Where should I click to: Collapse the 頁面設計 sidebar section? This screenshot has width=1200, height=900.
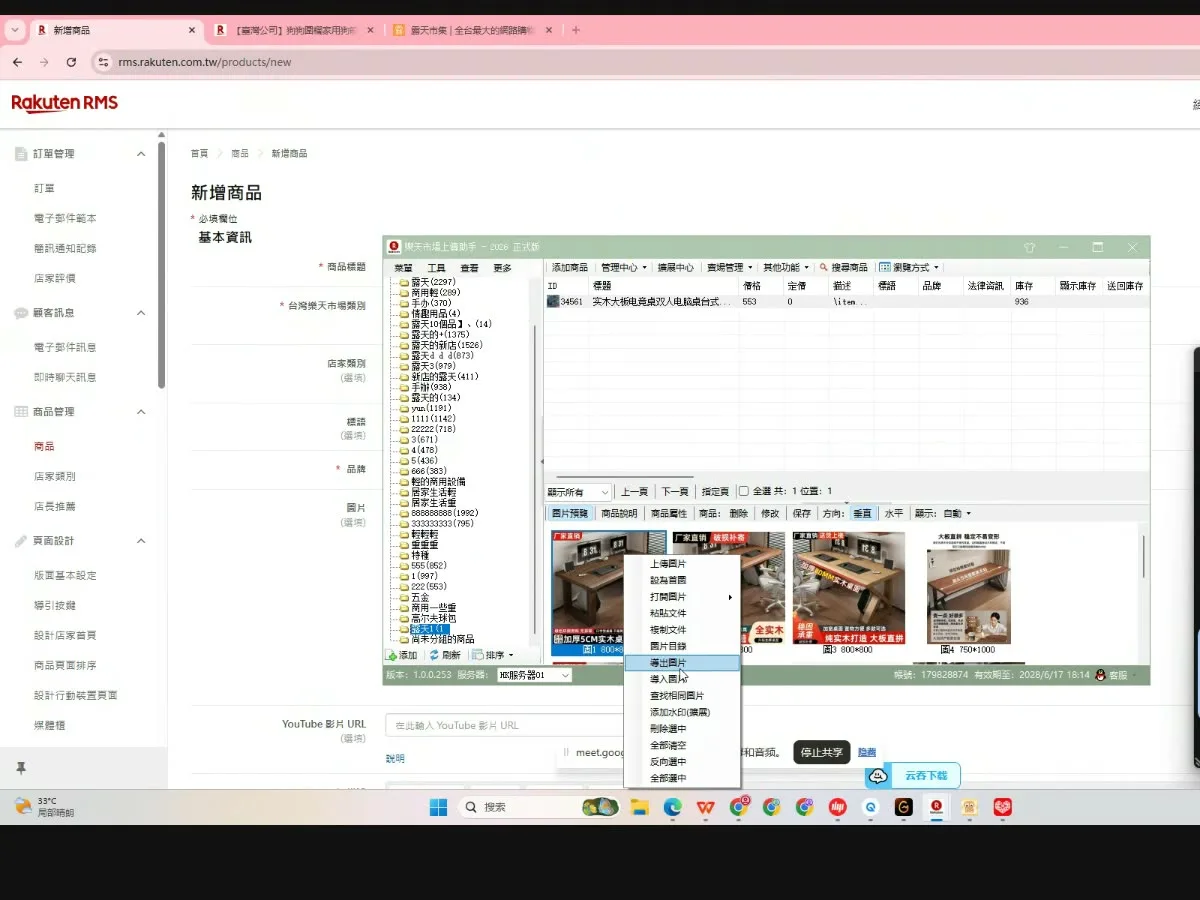coord(141,541)
